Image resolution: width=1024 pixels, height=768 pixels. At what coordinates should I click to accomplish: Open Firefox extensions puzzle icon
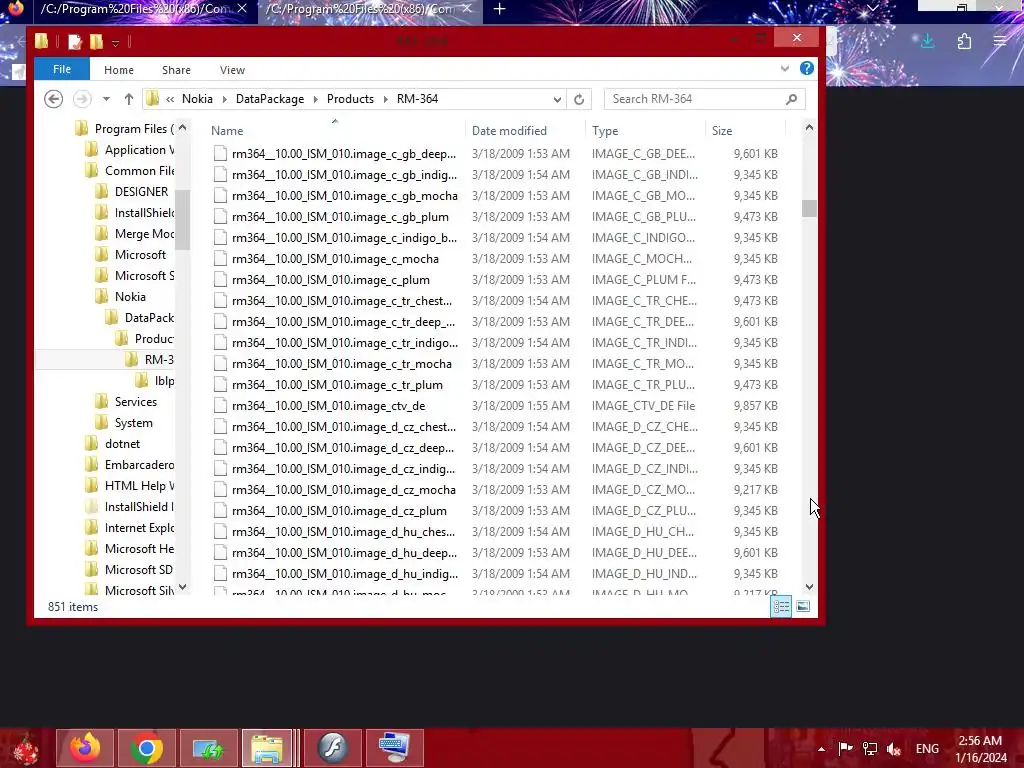point(964,42)
